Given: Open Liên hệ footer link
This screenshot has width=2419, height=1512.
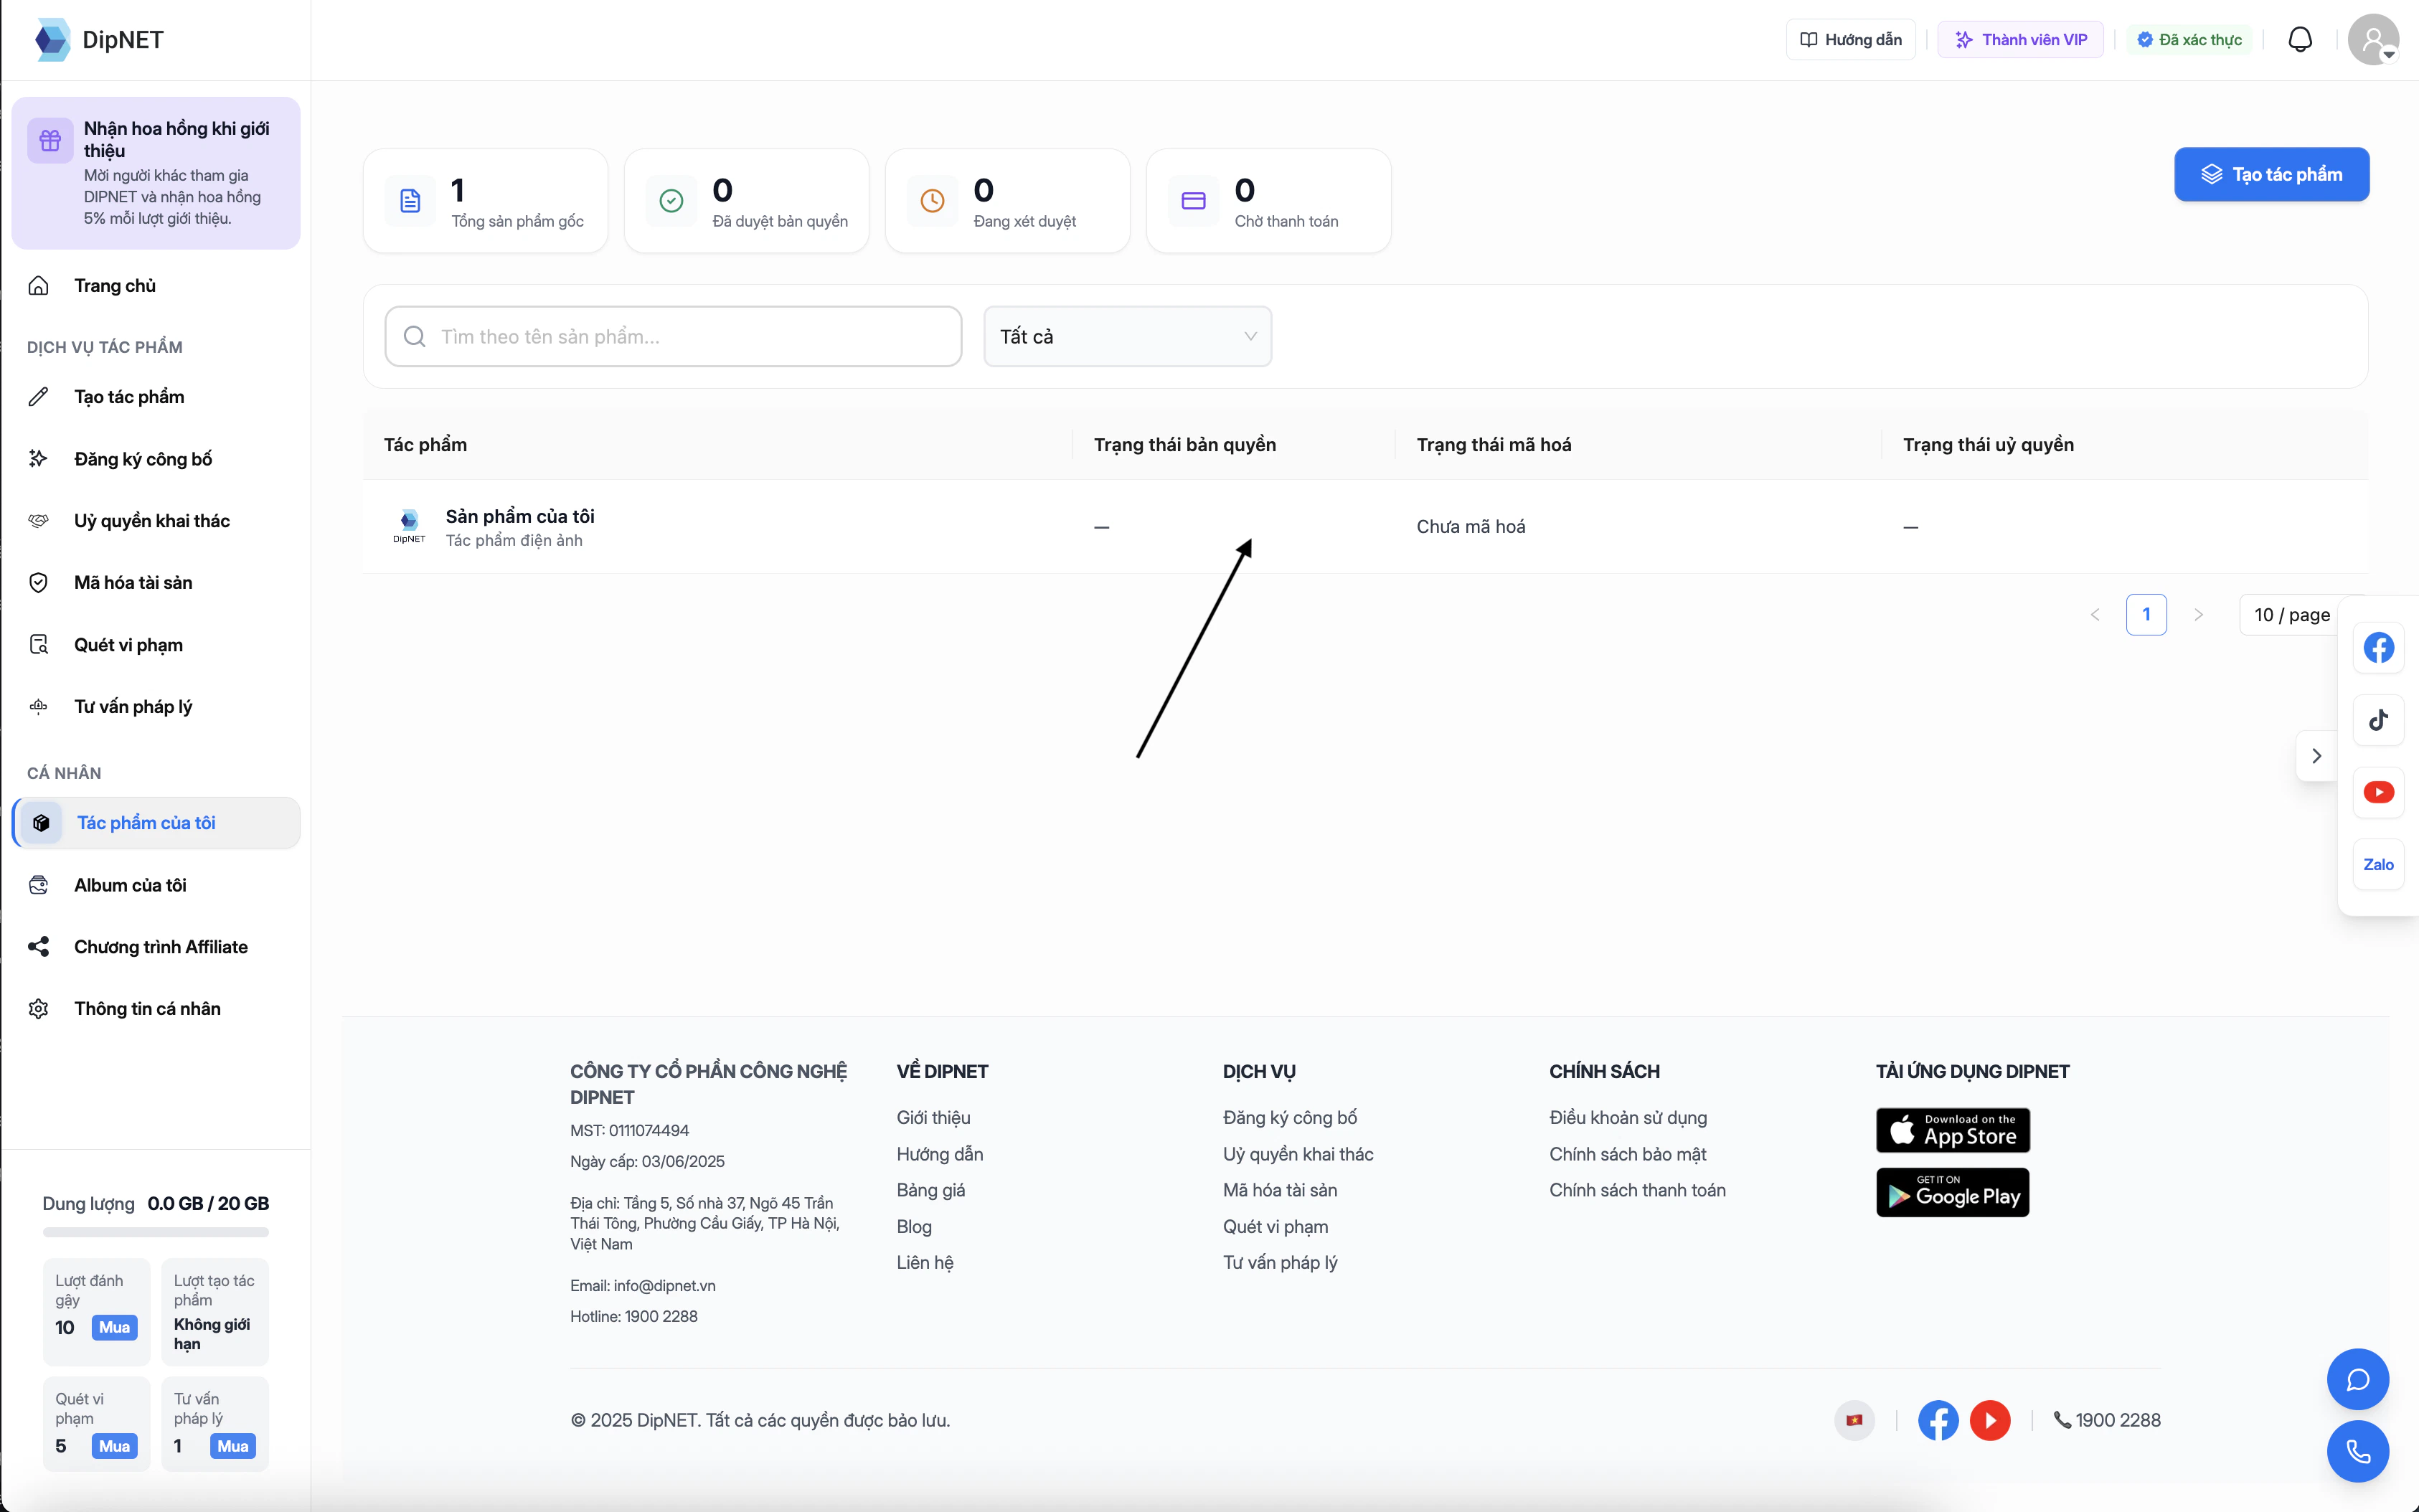Looking at the screenshot, I should (x=925, y=1263).
